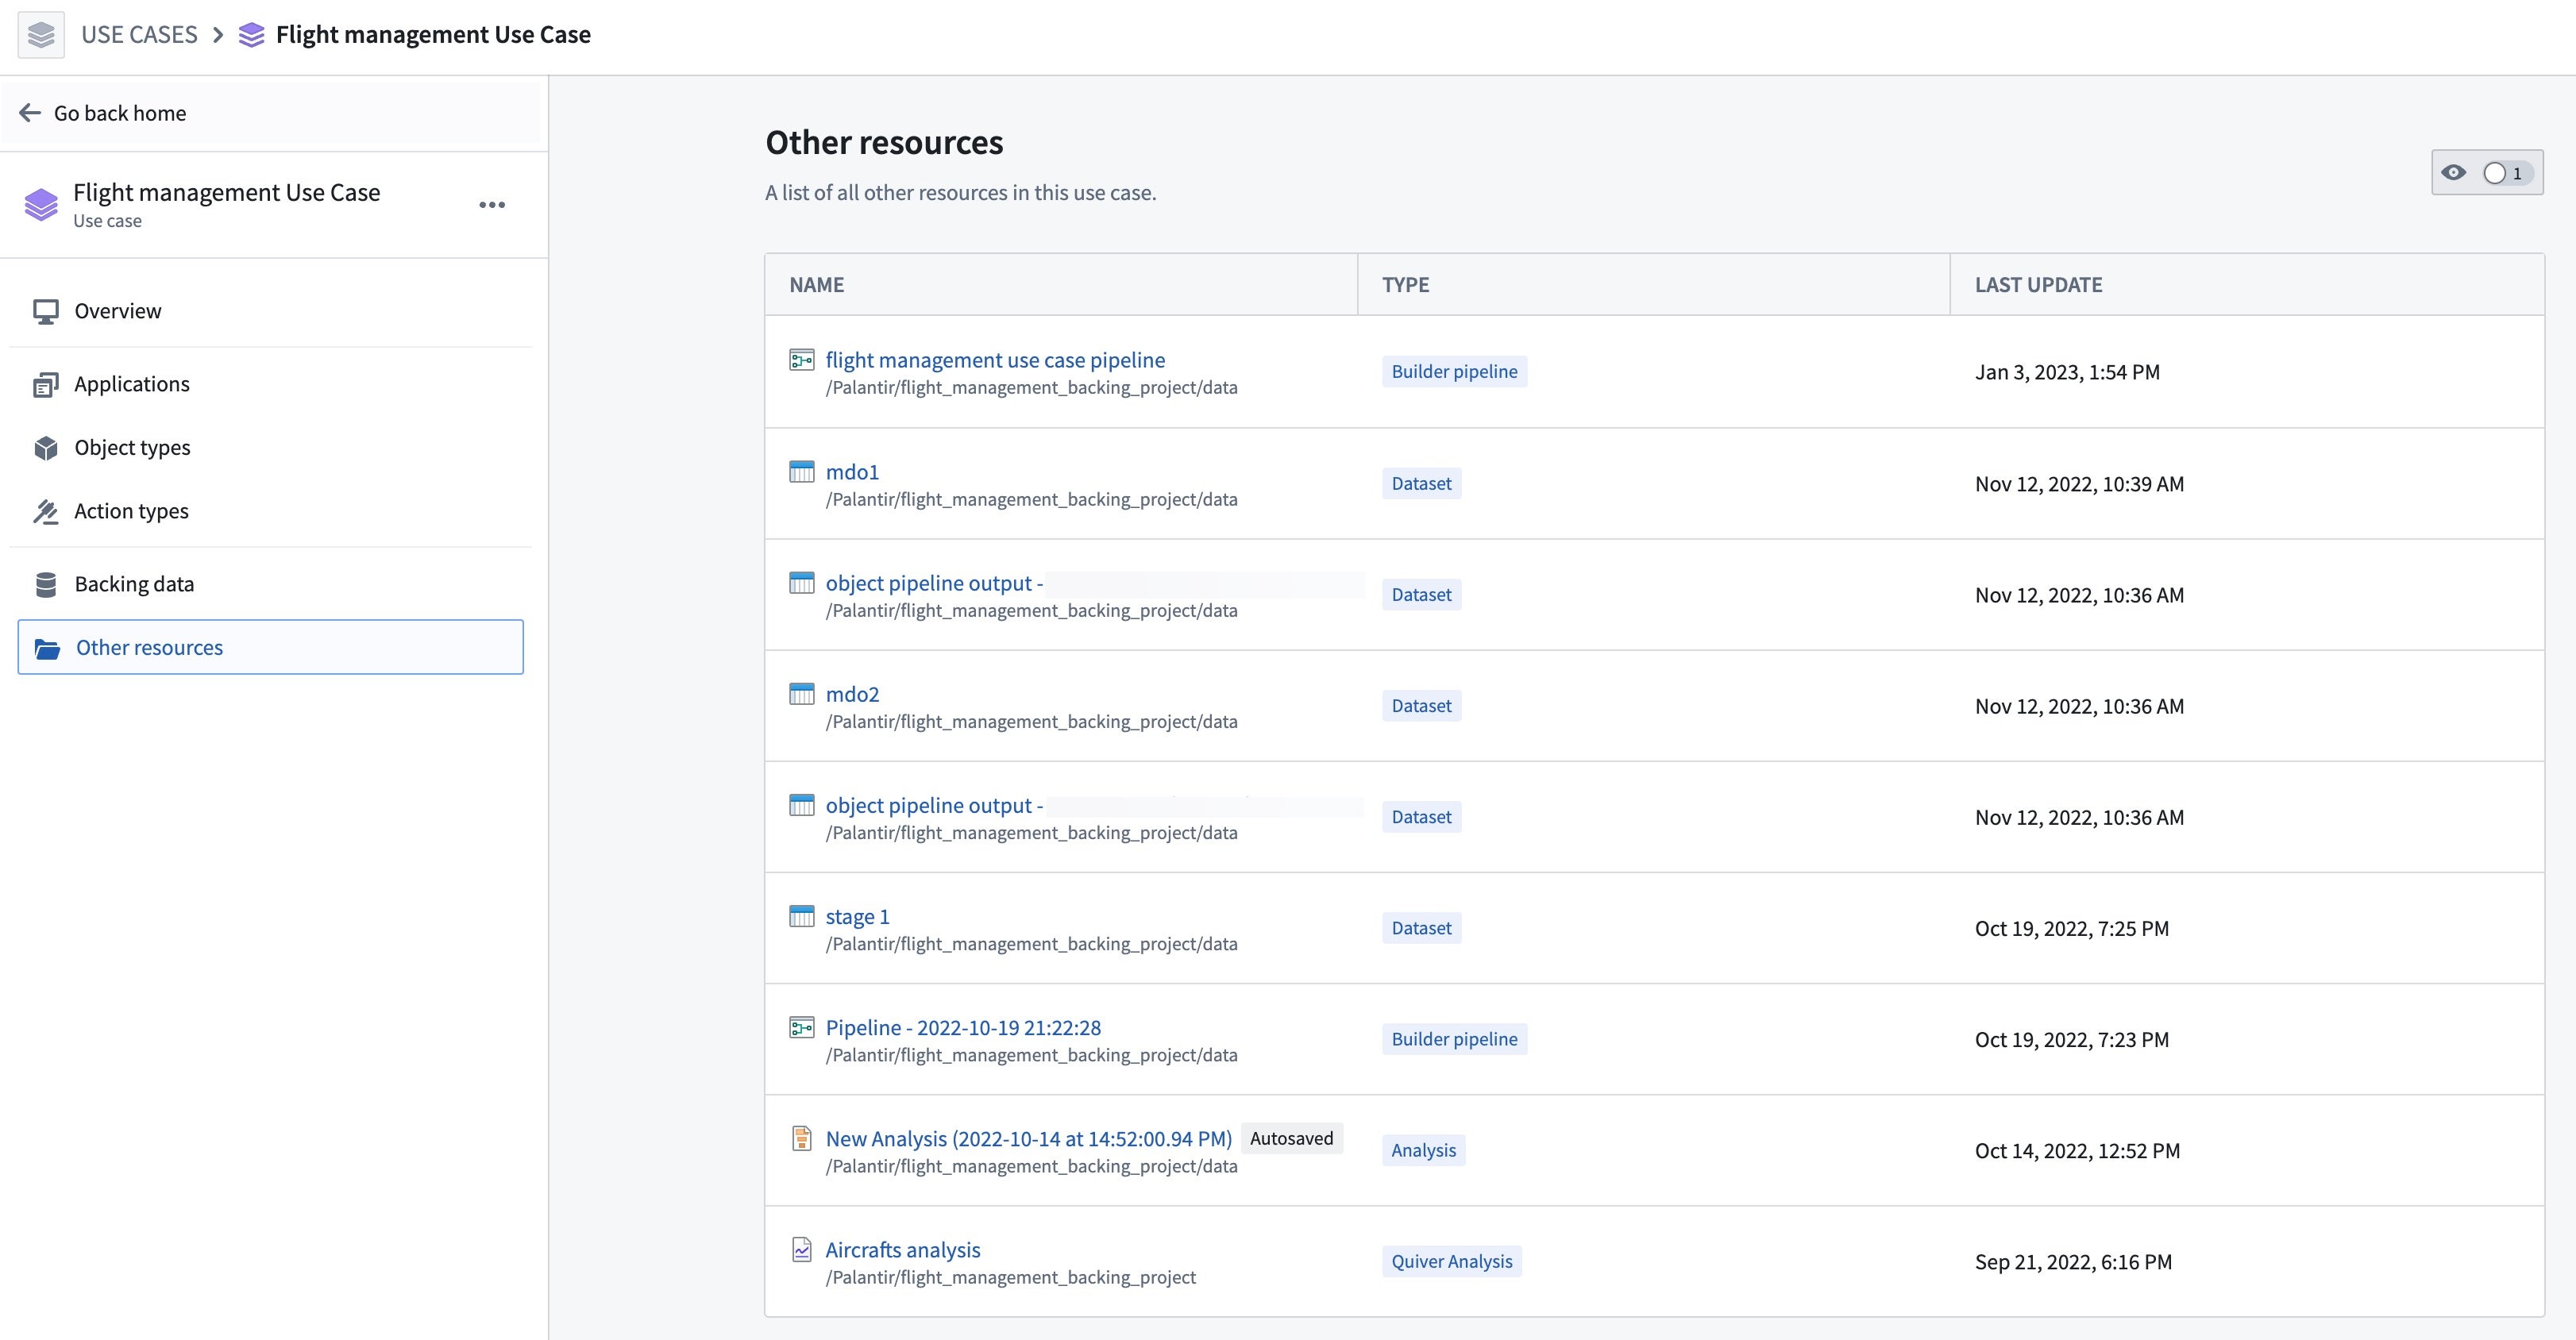Click the dataset icon next to mdo2

pyautogui.click(x=802, y=694)
